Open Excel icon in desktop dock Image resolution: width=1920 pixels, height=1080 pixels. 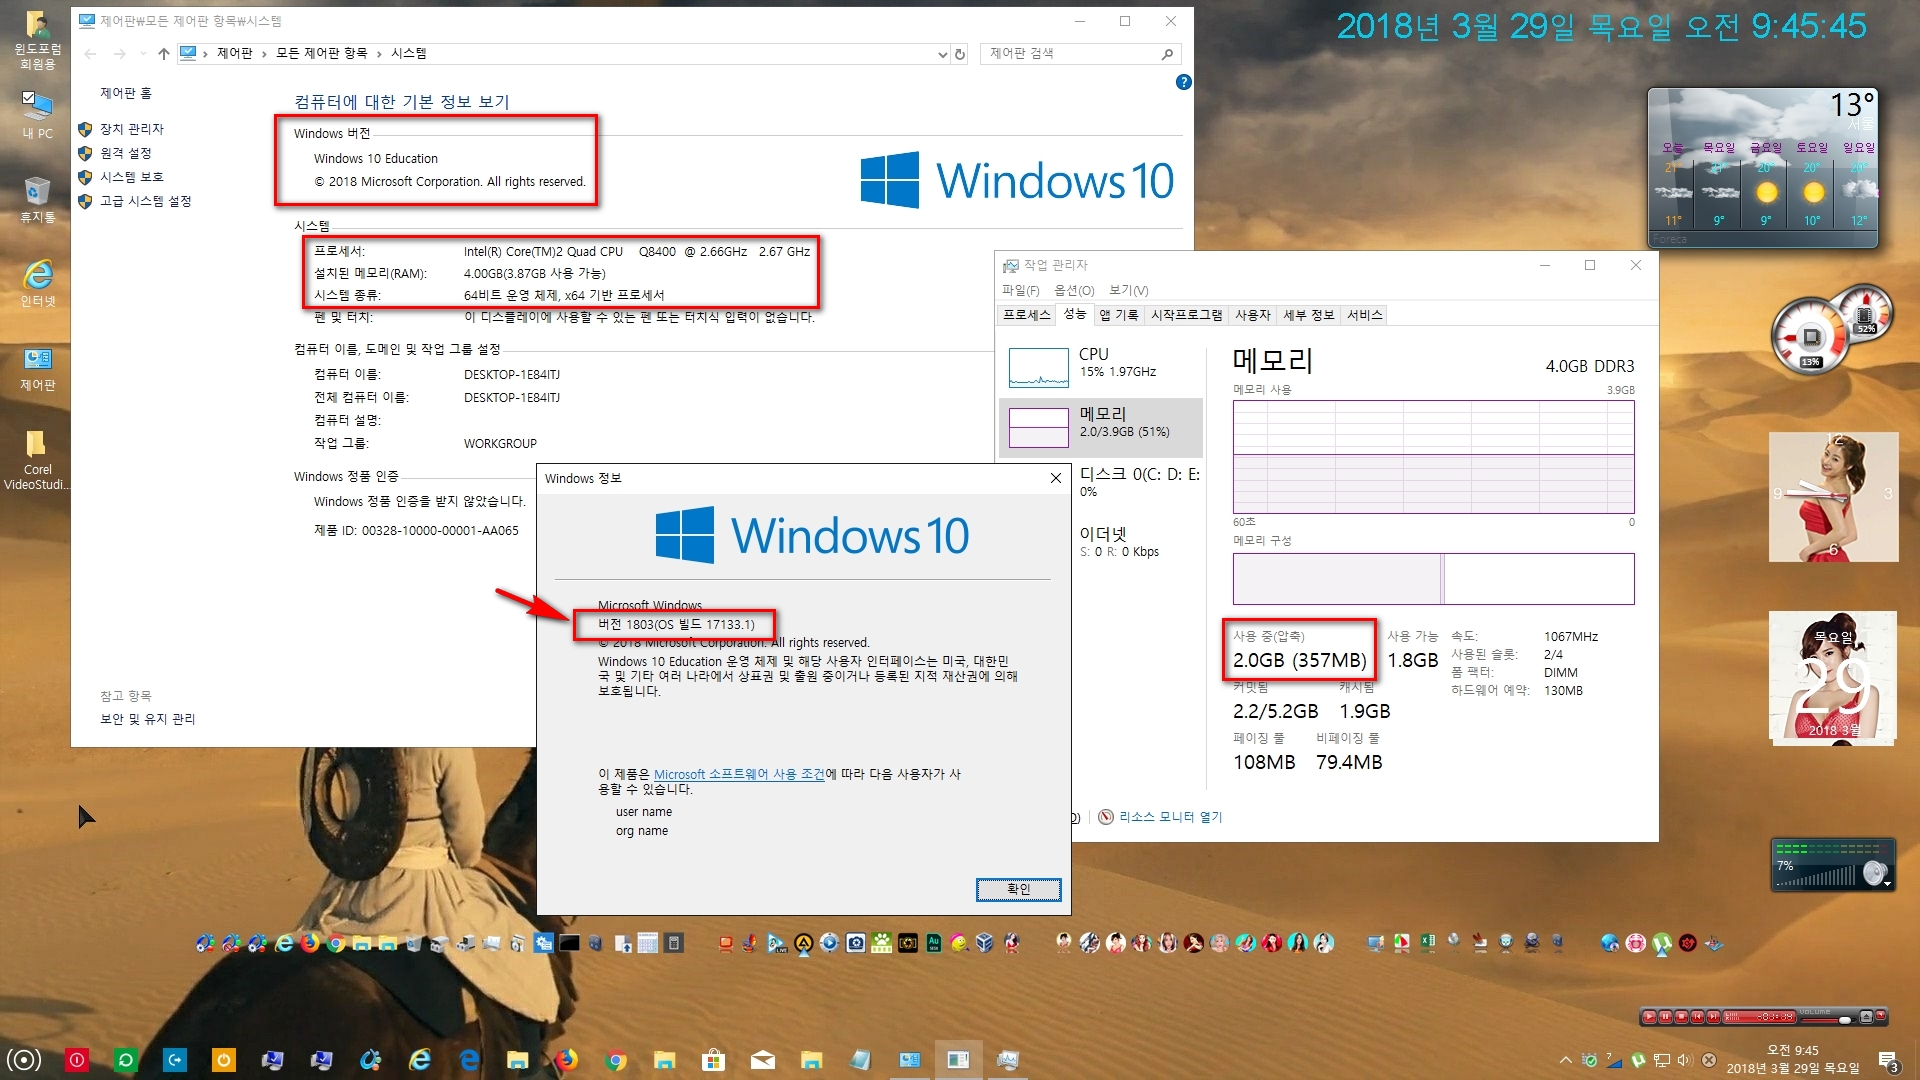tap(1427, 942)
